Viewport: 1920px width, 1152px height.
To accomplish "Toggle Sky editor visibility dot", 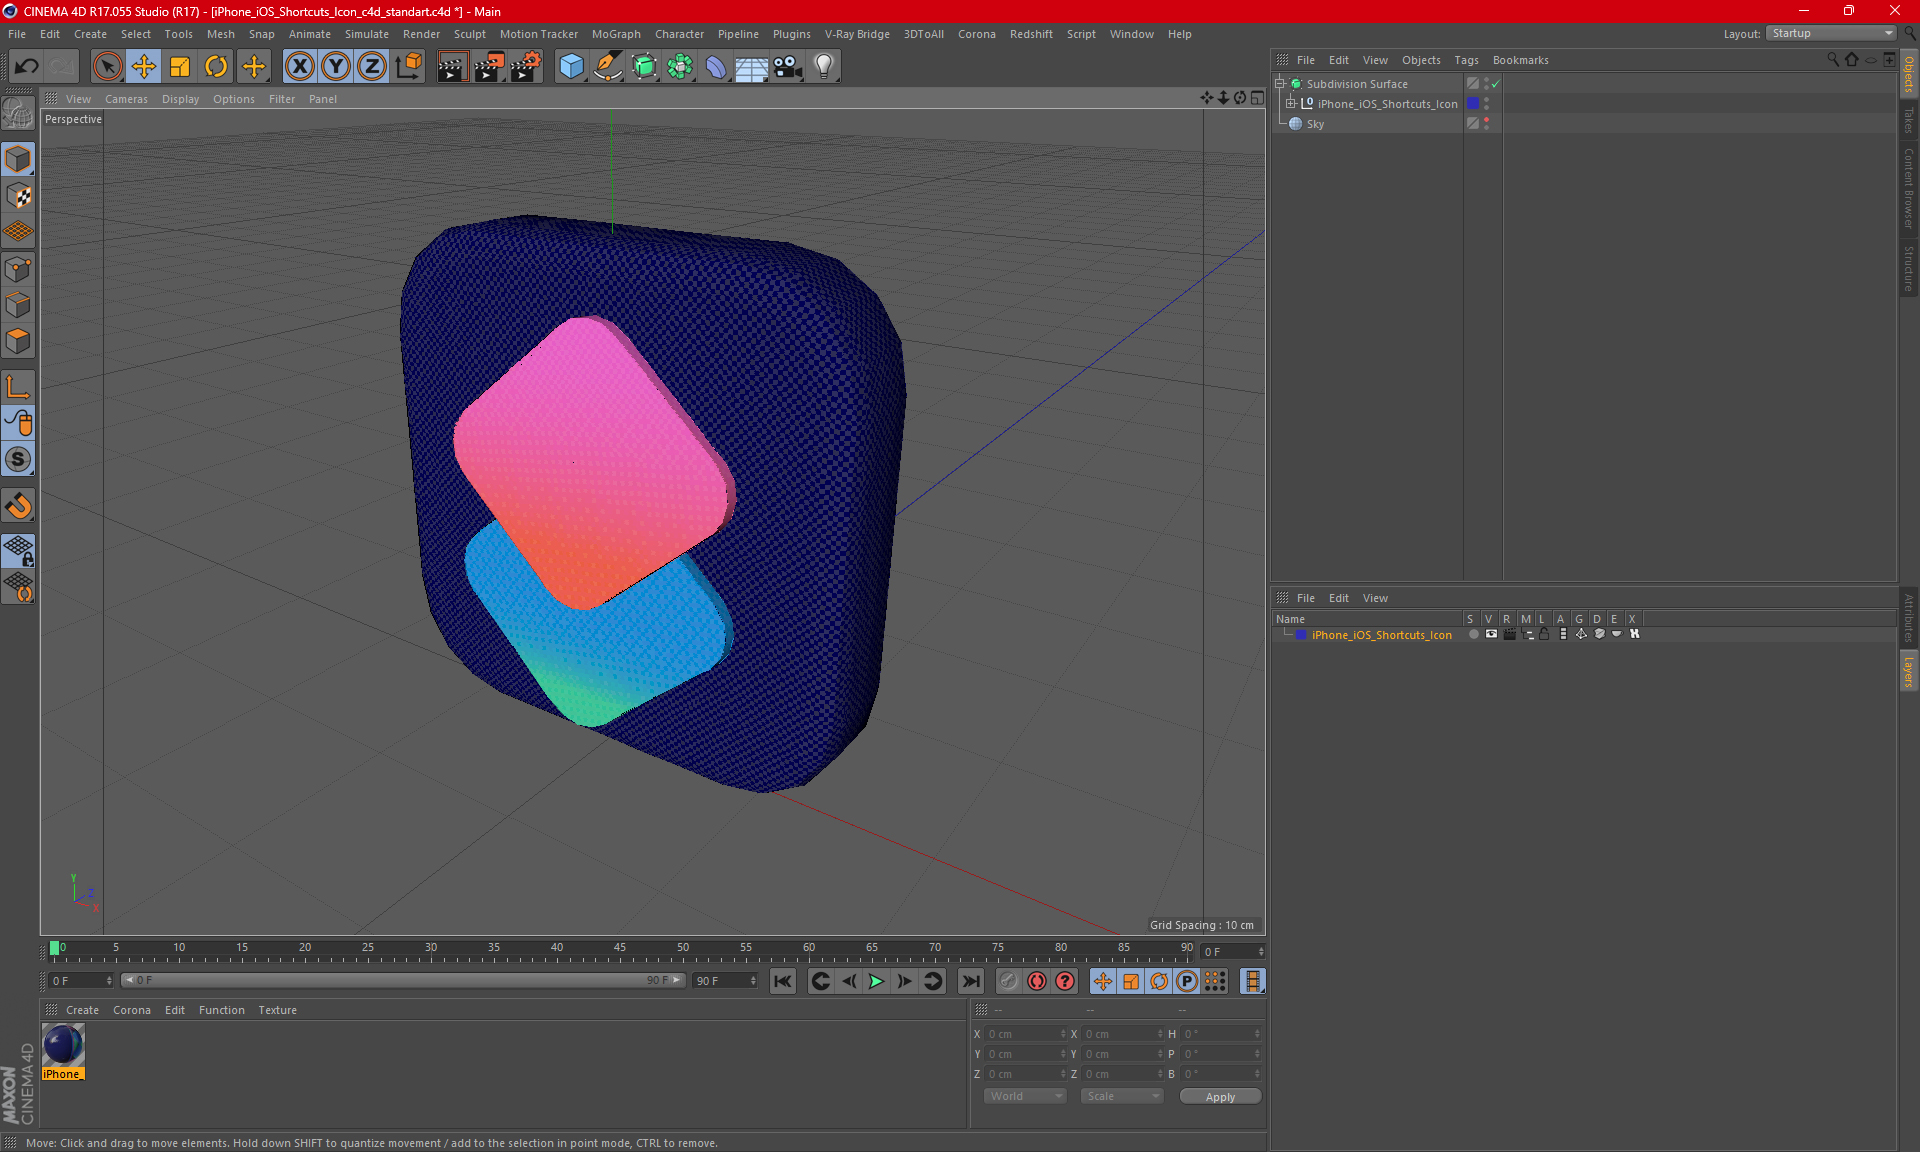I will coord(1487,120).
